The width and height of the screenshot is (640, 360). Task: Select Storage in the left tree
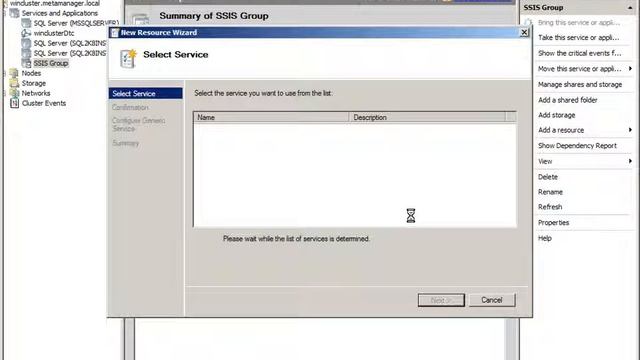pyautogui.click(x=34, y=83)
